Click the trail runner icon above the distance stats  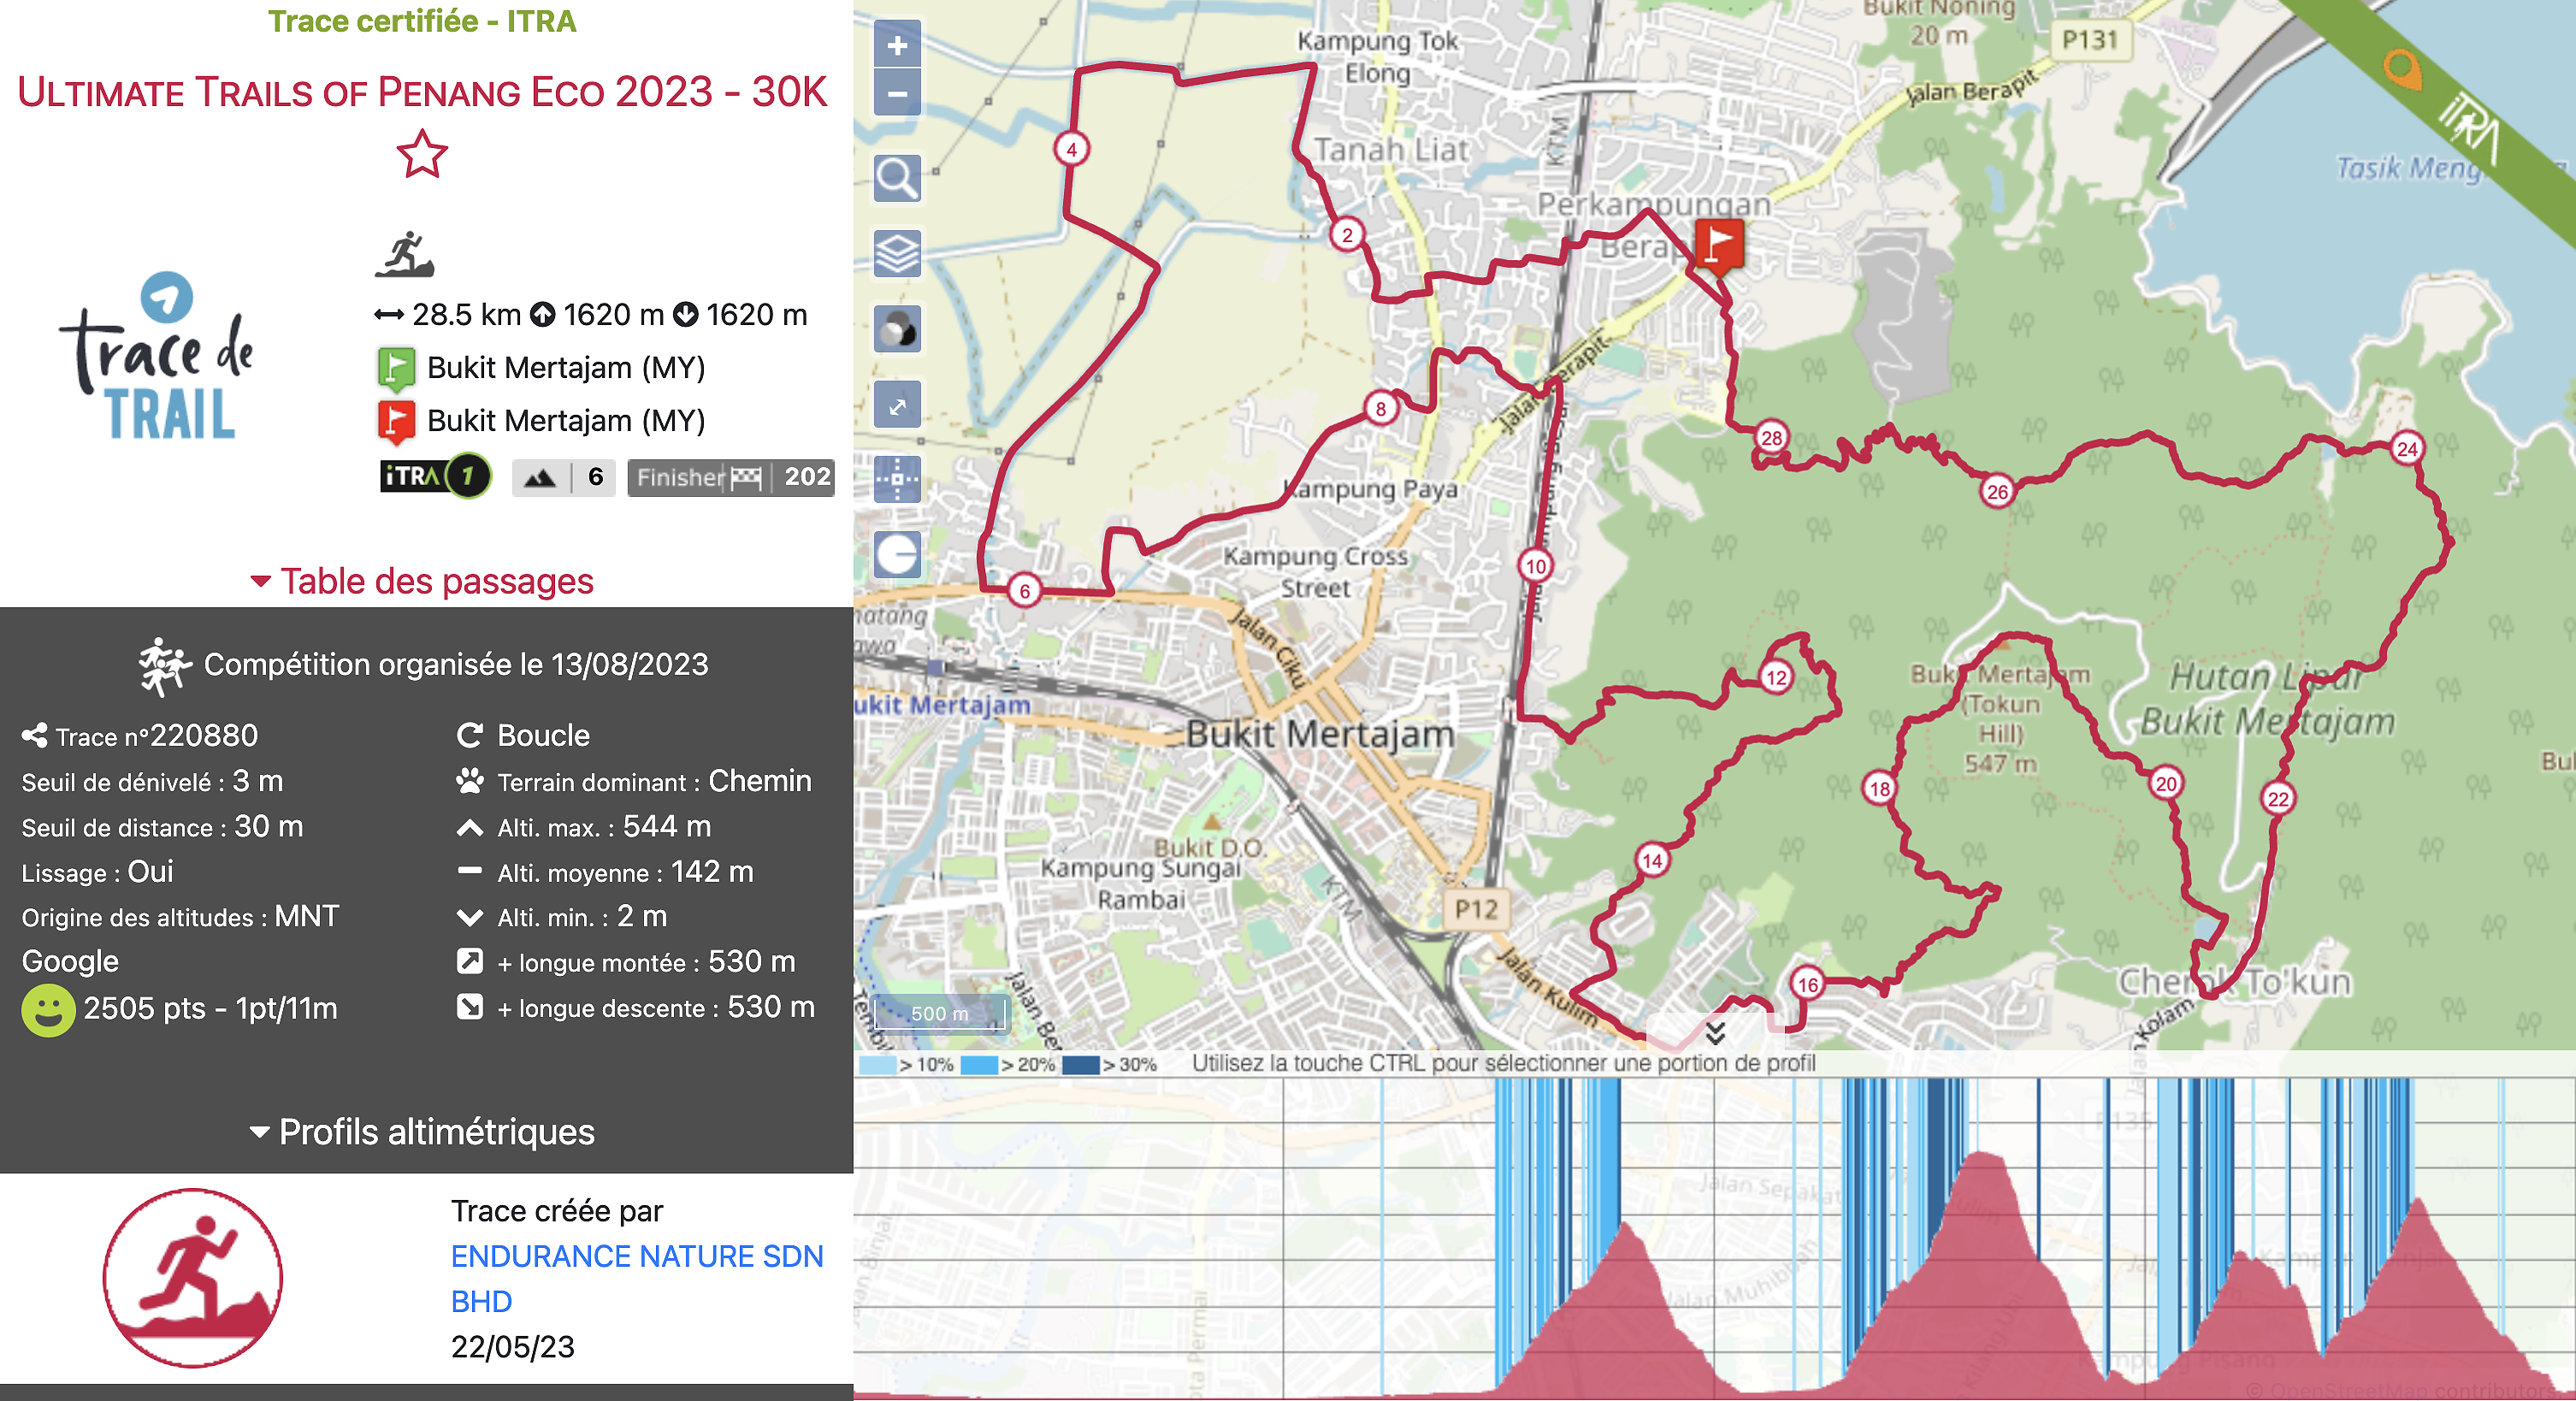pos(407,256)
